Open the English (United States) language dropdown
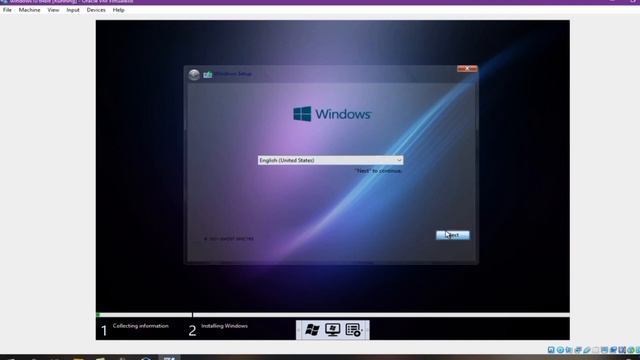 pos(330,160)
